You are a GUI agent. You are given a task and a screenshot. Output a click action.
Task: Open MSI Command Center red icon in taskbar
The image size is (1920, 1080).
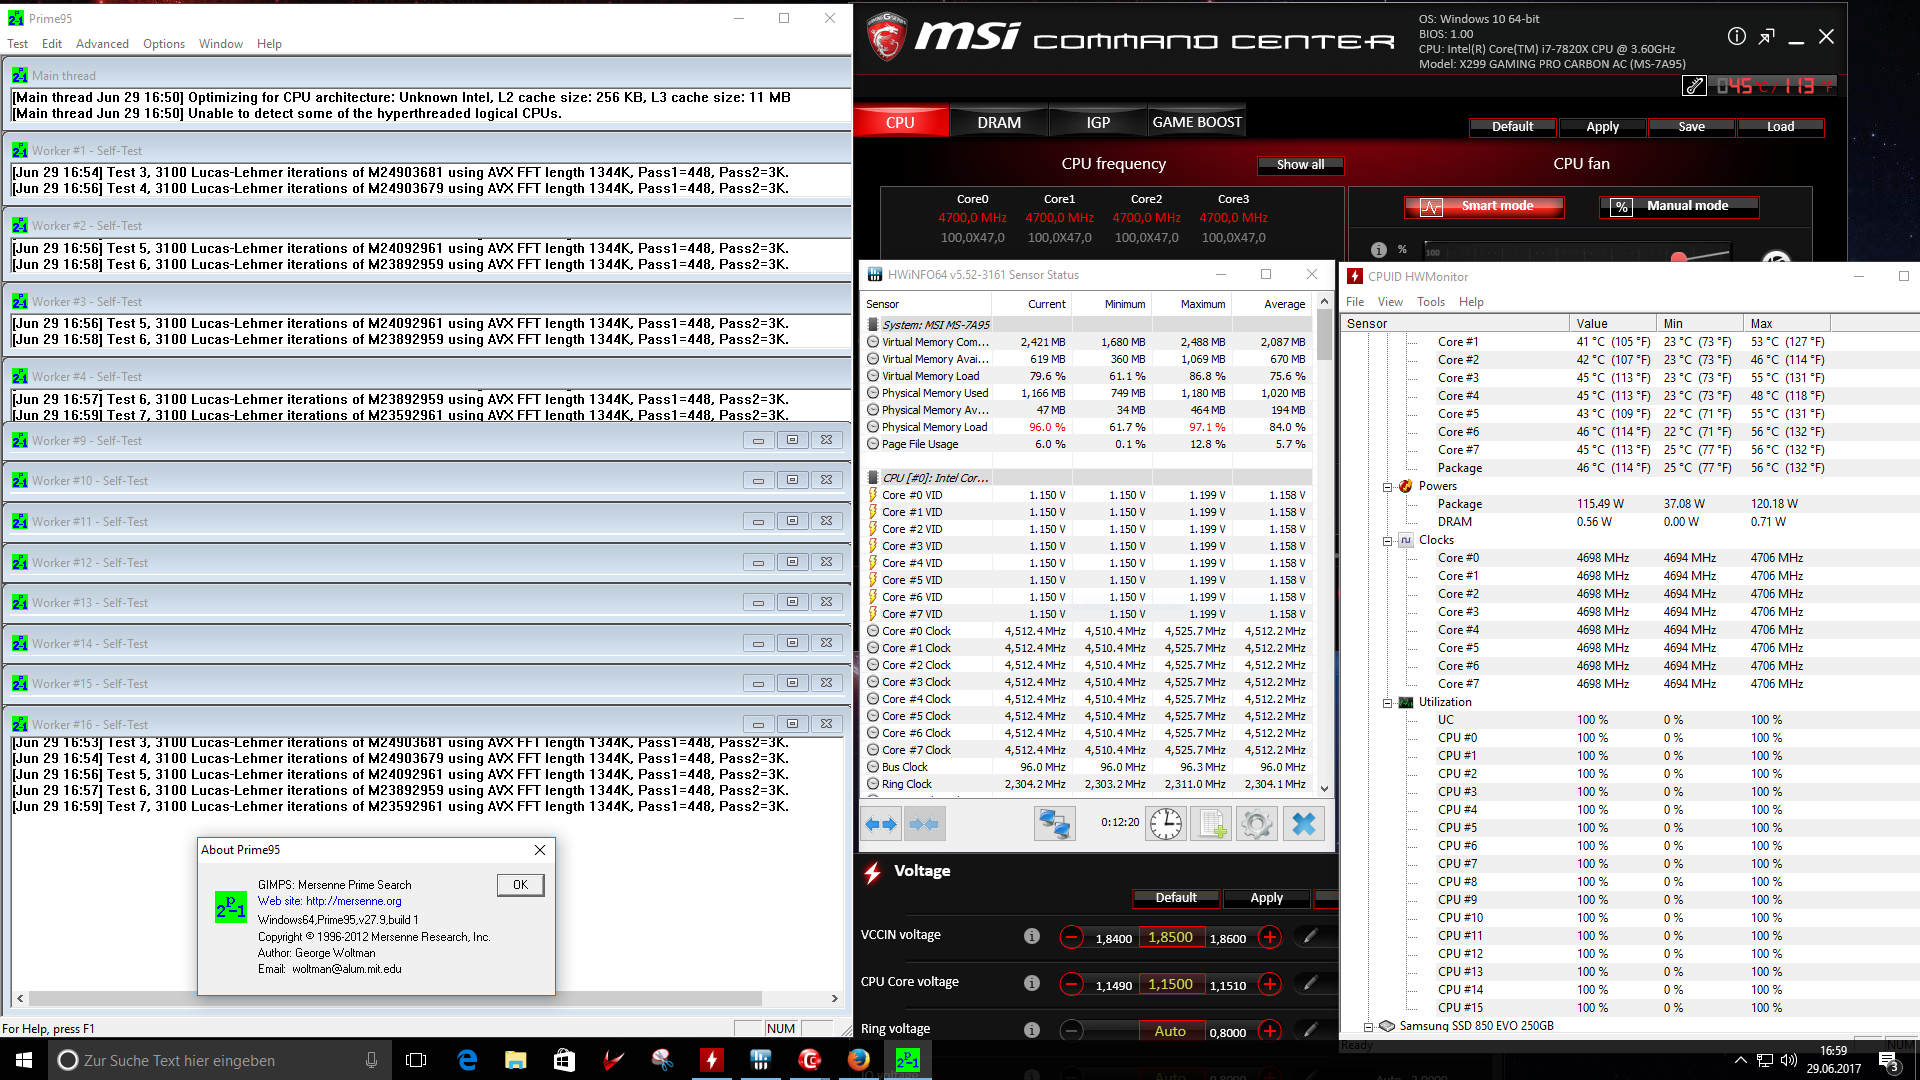pos(809,1060)
